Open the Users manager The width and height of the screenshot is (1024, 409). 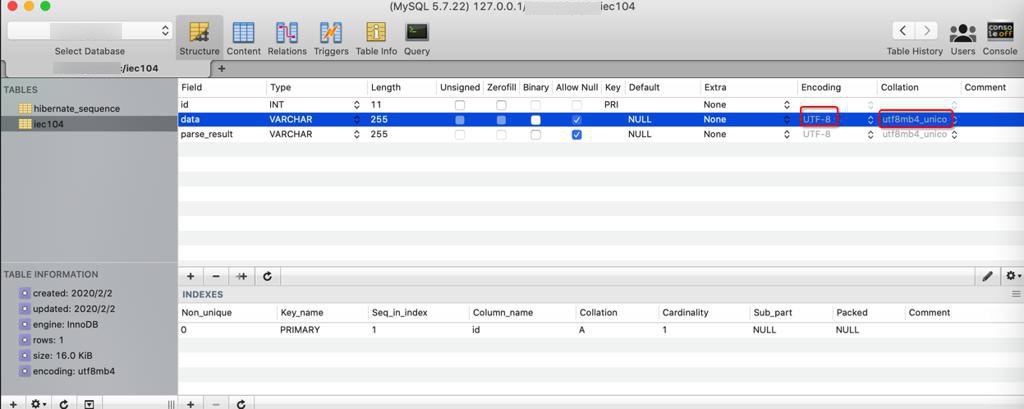point(963,38)
